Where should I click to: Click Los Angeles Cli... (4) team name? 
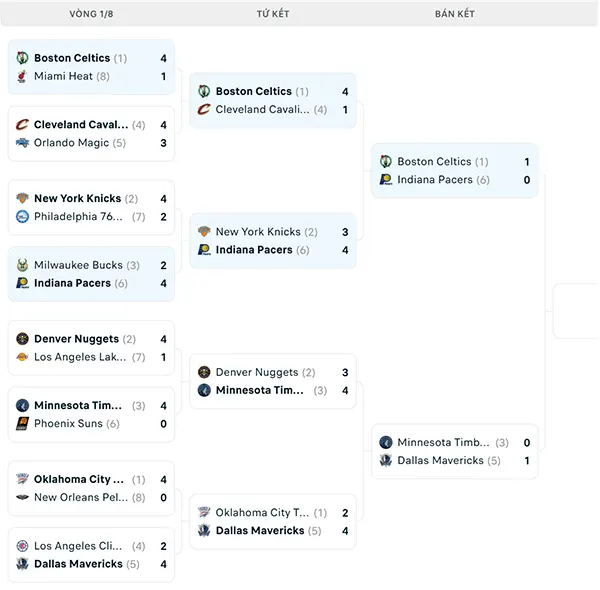tap(90, 546)
